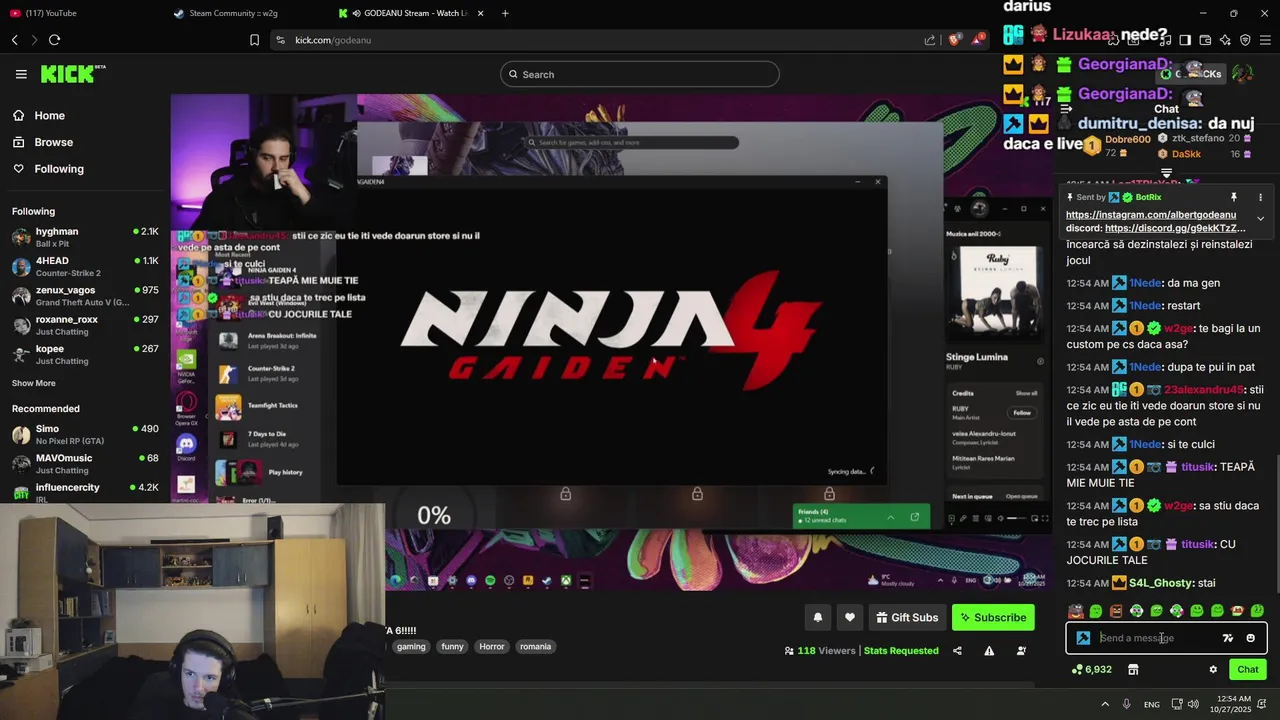1280x720 pixels.
Task: Click the address bar share icon
Action: [x=930, y=40]
